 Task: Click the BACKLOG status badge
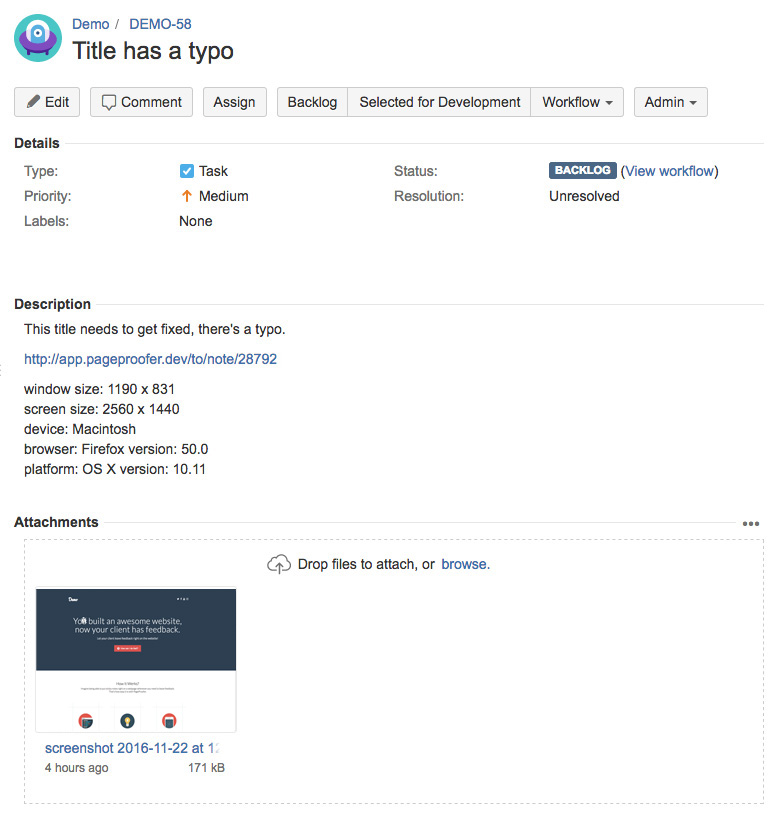tap(582, 171)
